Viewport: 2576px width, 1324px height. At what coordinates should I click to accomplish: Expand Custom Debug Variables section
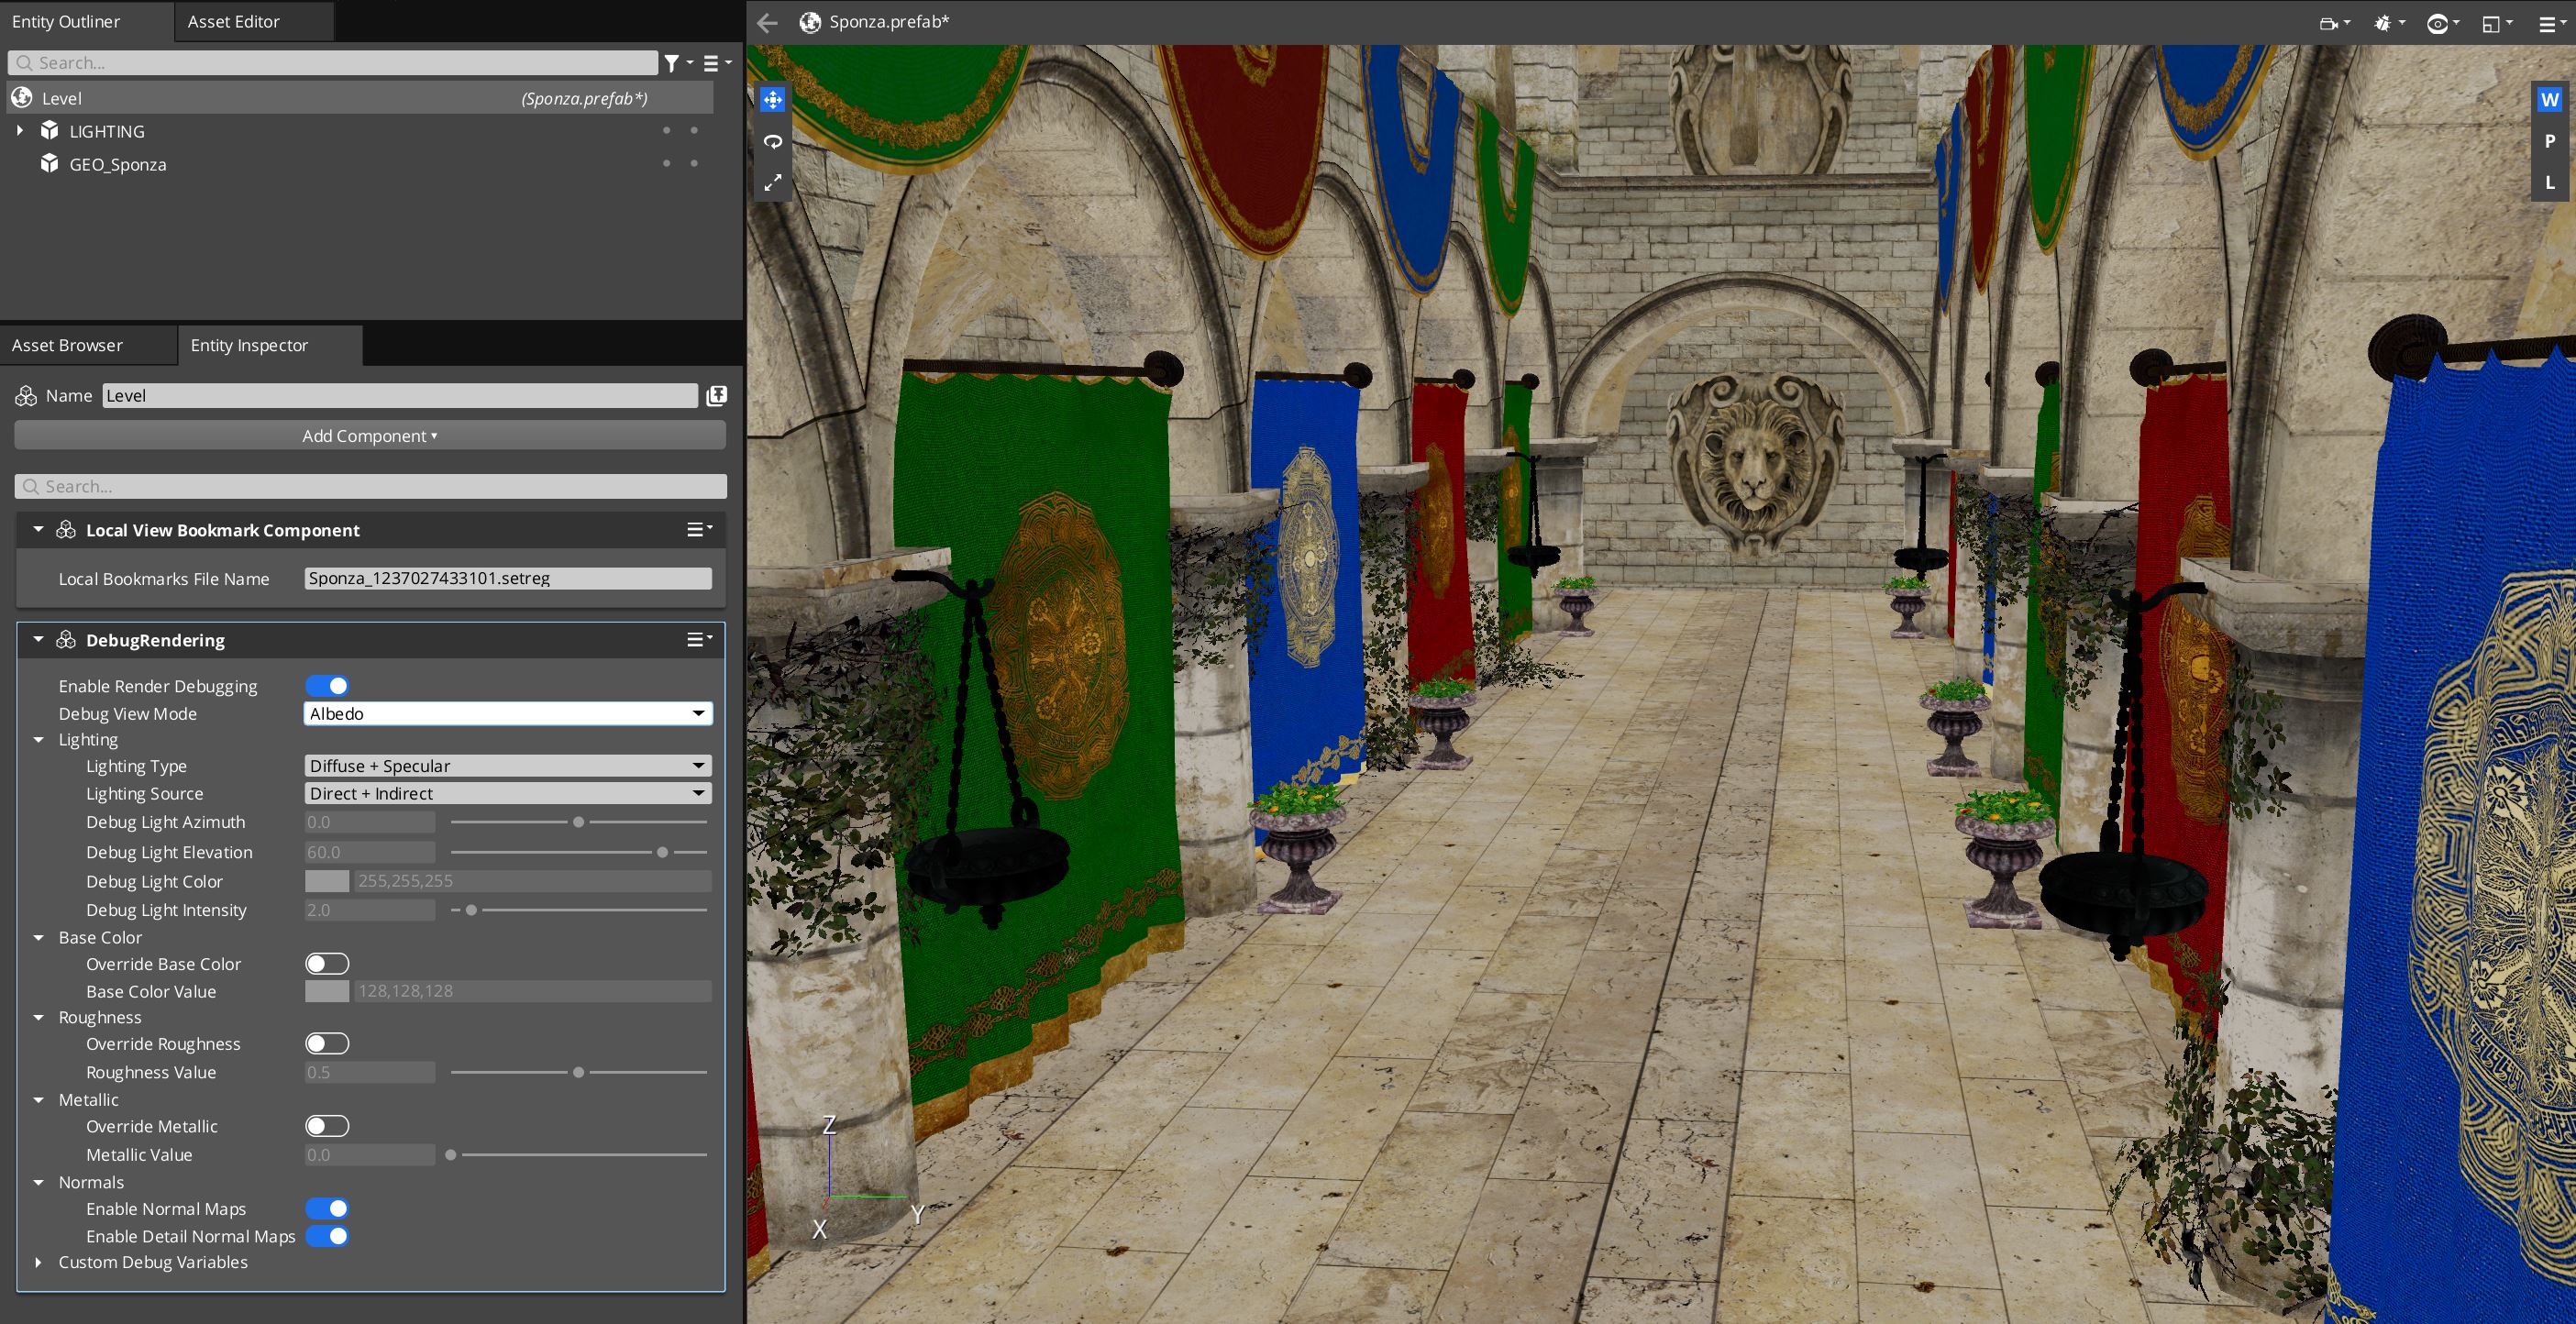click(39, 1262)
